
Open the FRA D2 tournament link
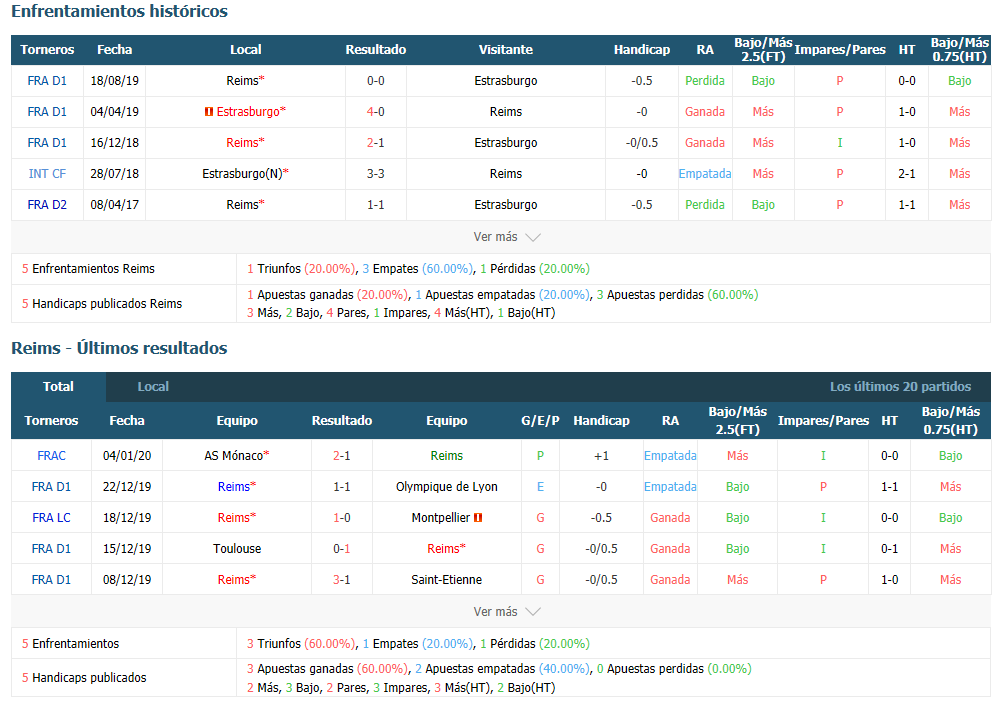click(x=47, y=205)
